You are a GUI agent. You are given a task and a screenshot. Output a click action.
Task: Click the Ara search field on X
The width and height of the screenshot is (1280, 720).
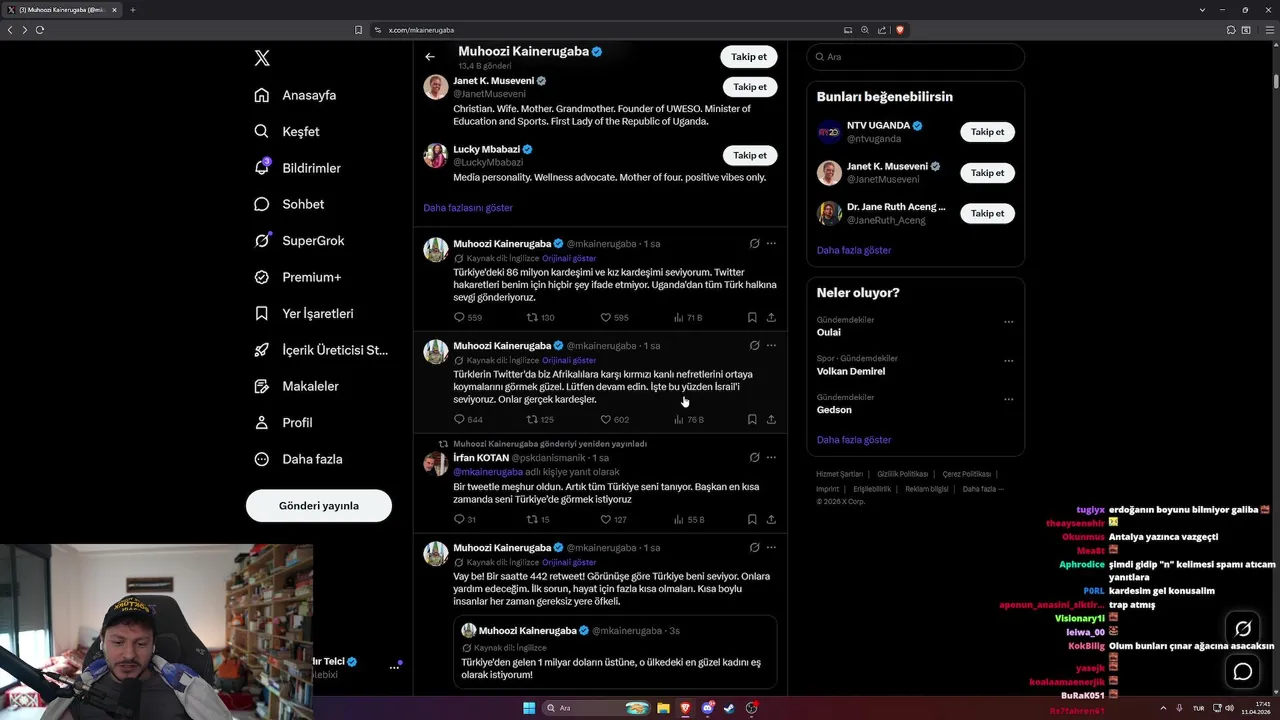point(915,57)
